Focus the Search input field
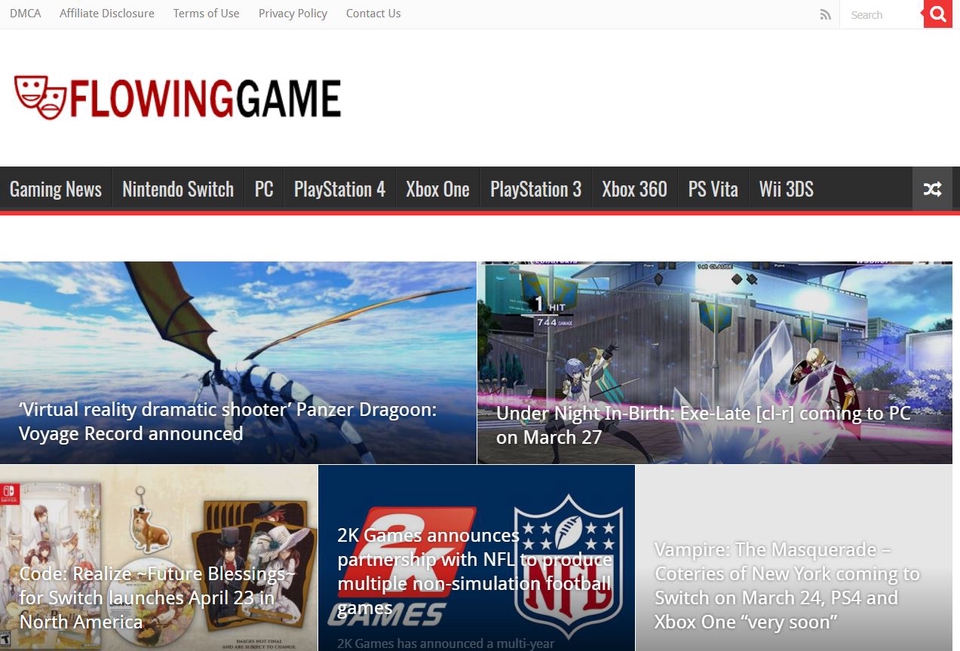The height and width of the screenshot is (651, 960). pyautogui.click(x=881, y=15)
